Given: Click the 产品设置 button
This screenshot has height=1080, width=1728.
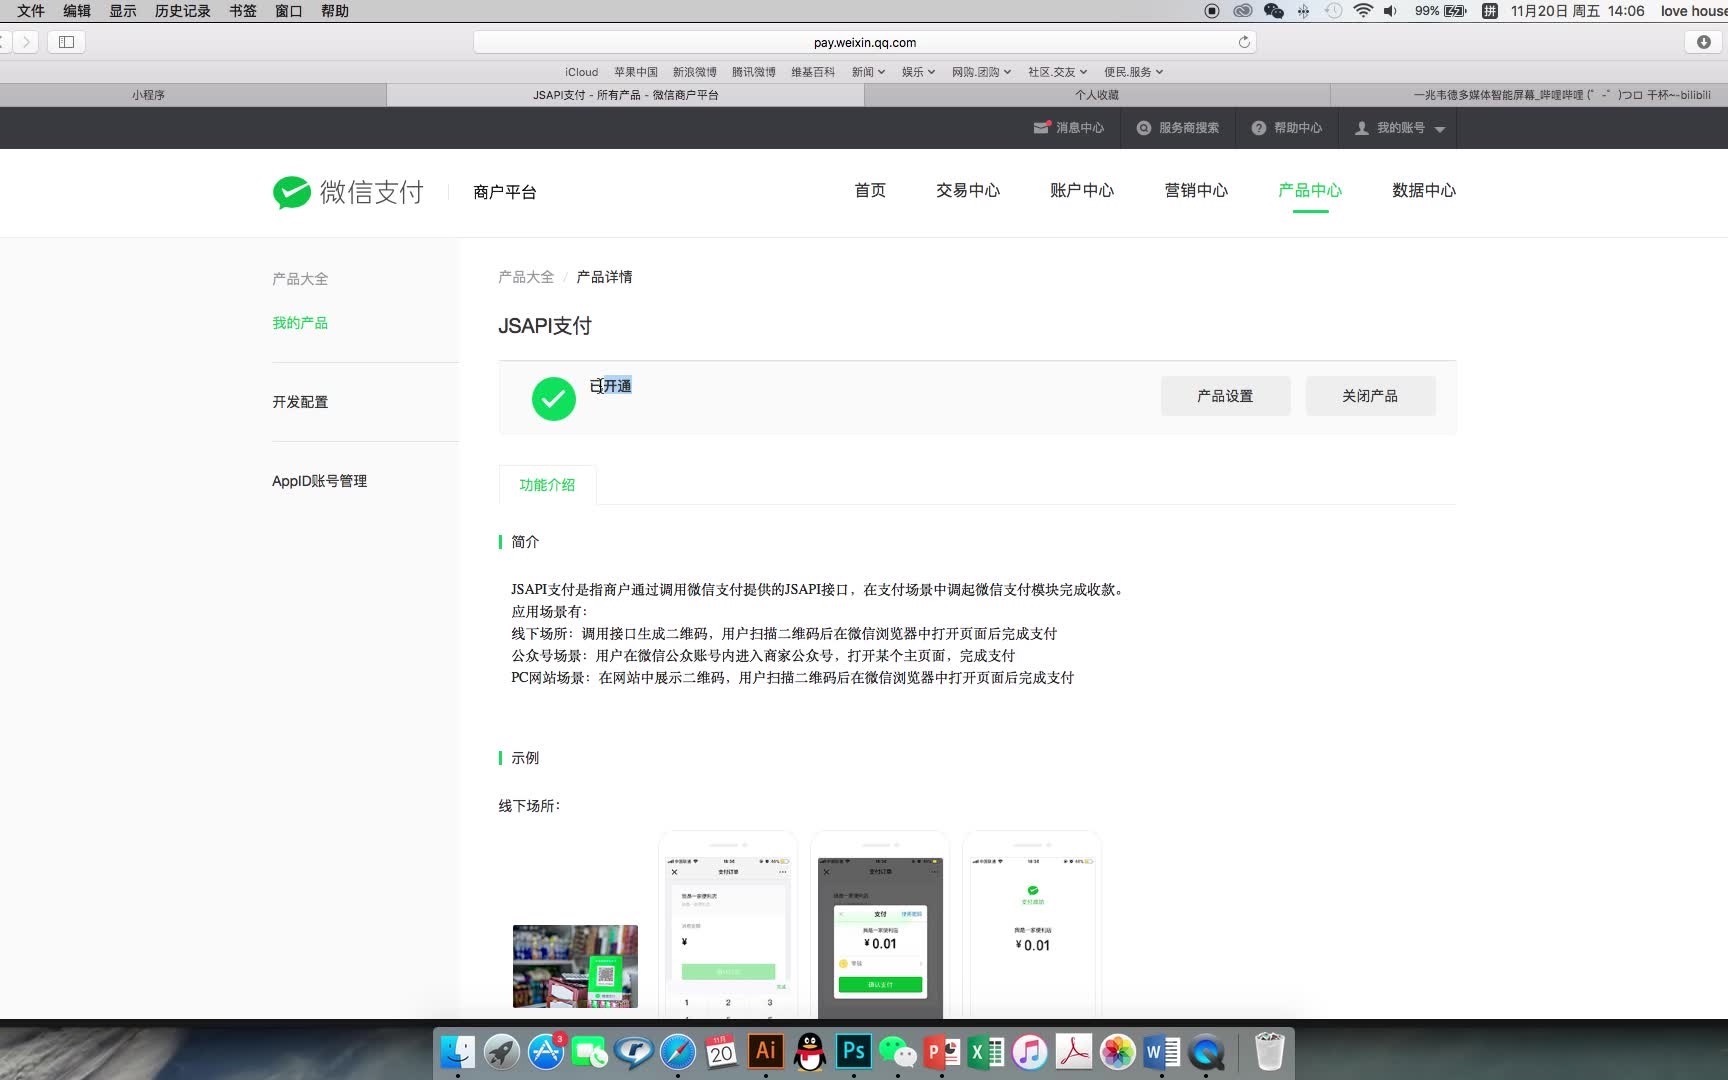Looking at the screenshot, I should point(1225,396).
